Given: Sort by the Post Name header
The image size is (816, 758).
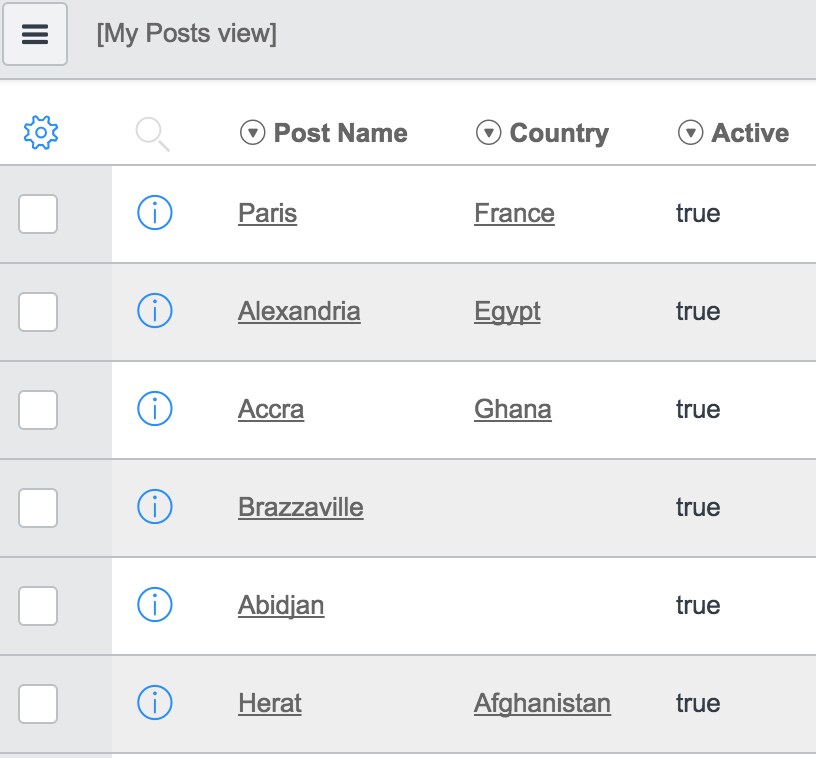Looking at the screenshot, I should [340, 133].
